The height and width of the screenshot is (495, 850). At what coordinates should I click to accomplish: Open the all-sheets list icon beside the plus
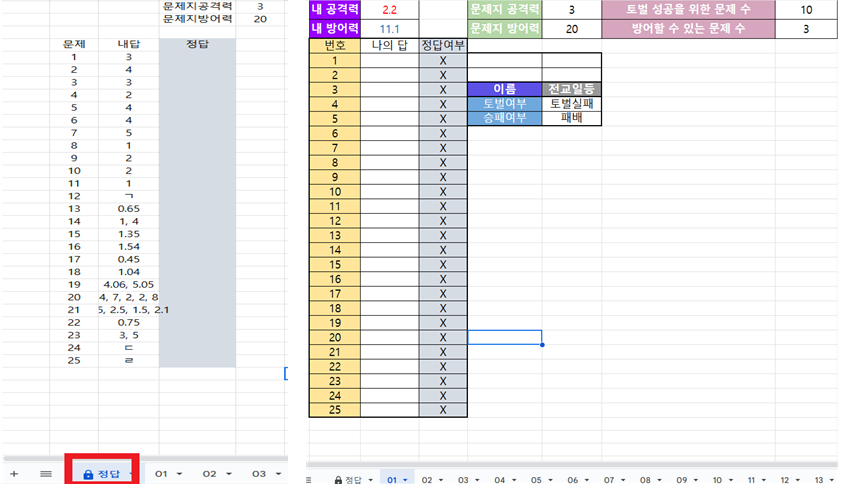pos(46,474)
